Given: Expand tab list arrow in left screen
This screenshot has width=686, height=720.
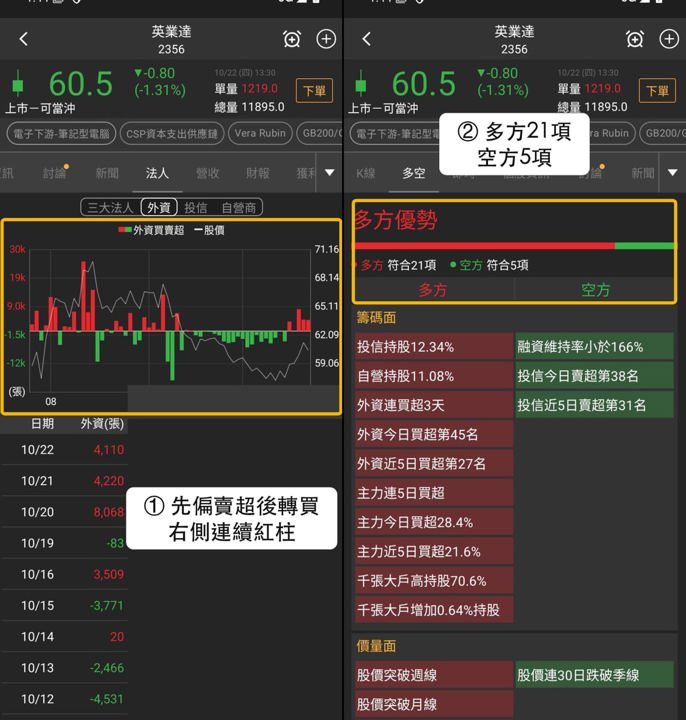Looking at the screenshot, I should (330, 173).
